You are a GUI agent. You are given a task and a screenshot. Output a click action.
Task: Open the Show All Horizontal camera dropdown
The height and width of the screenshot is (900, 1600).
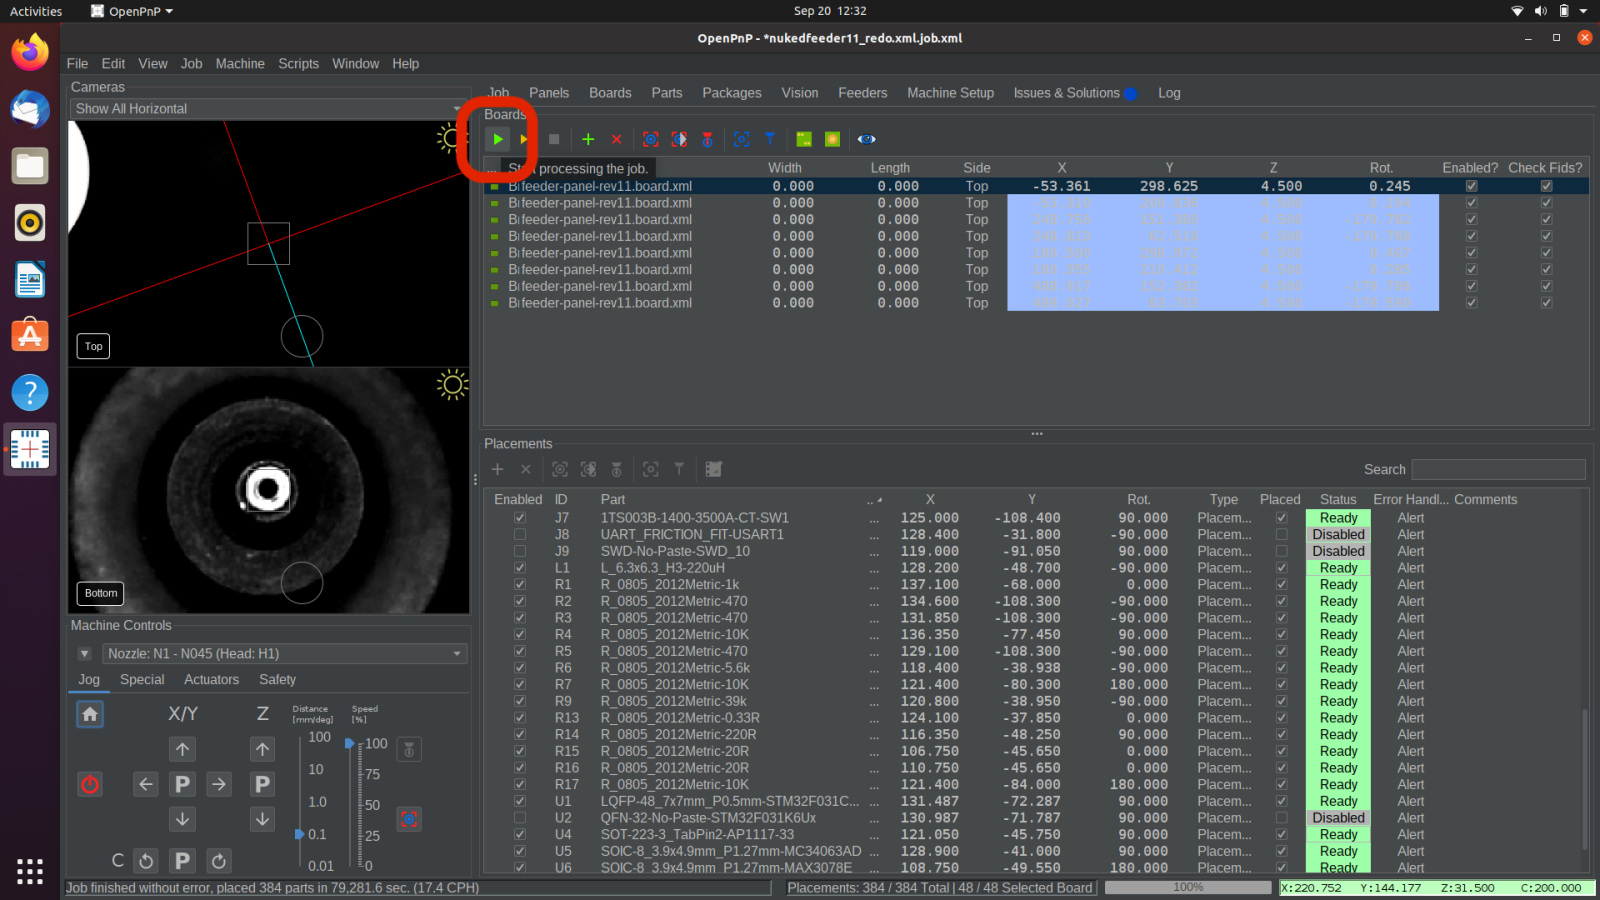tap(269, 108)
